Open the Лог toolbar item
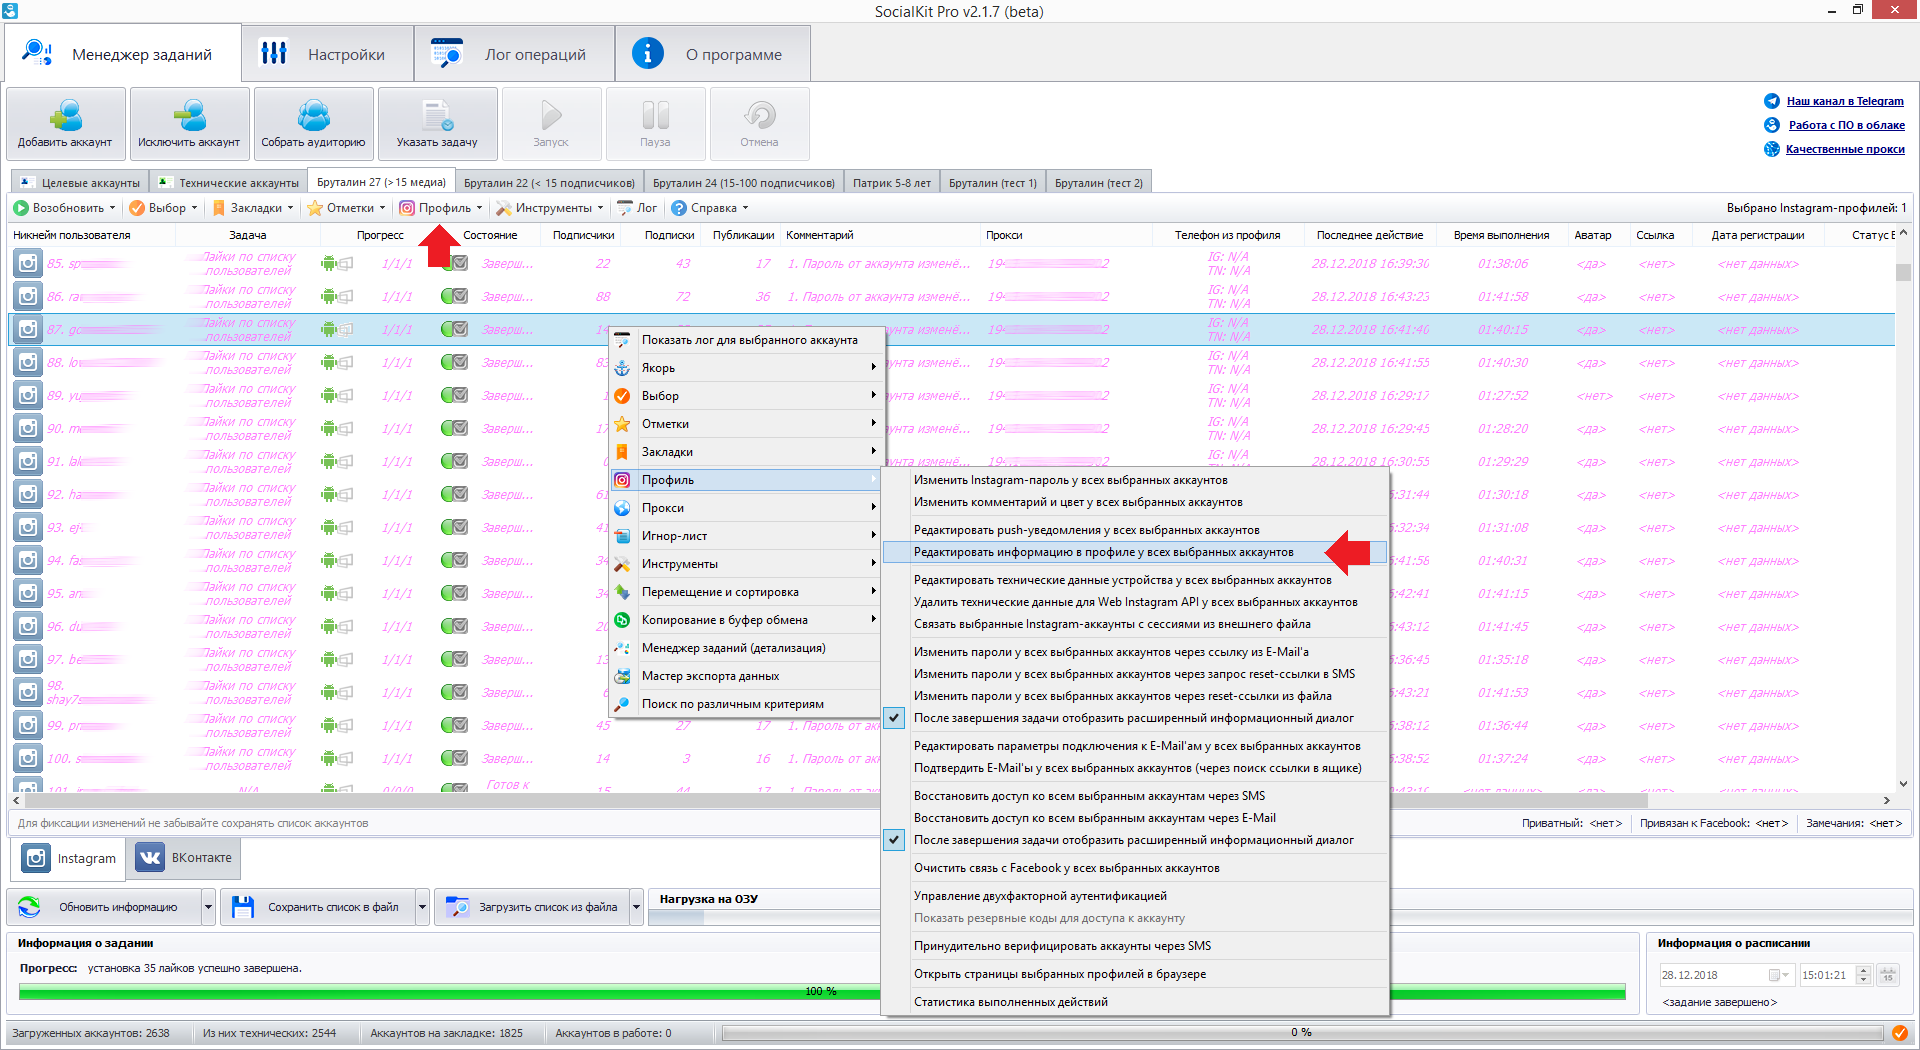 (x=637, y=208)
